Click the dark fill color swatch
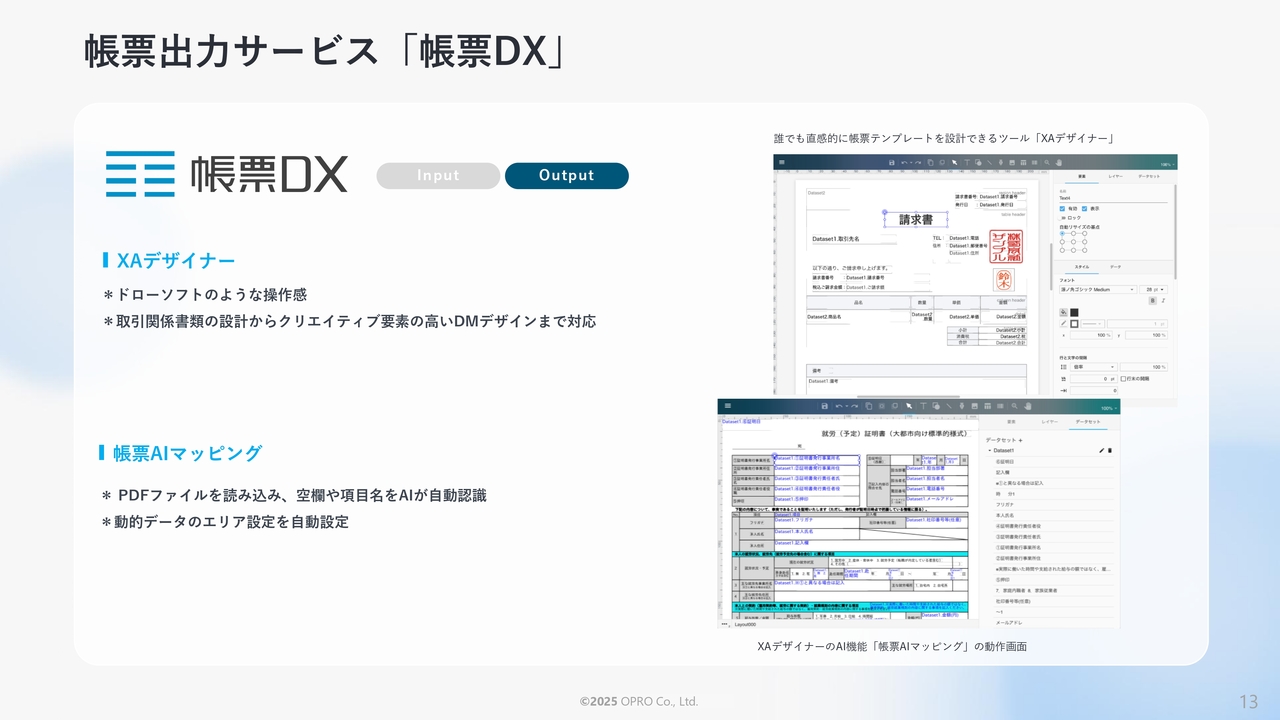 point(1074,312)
